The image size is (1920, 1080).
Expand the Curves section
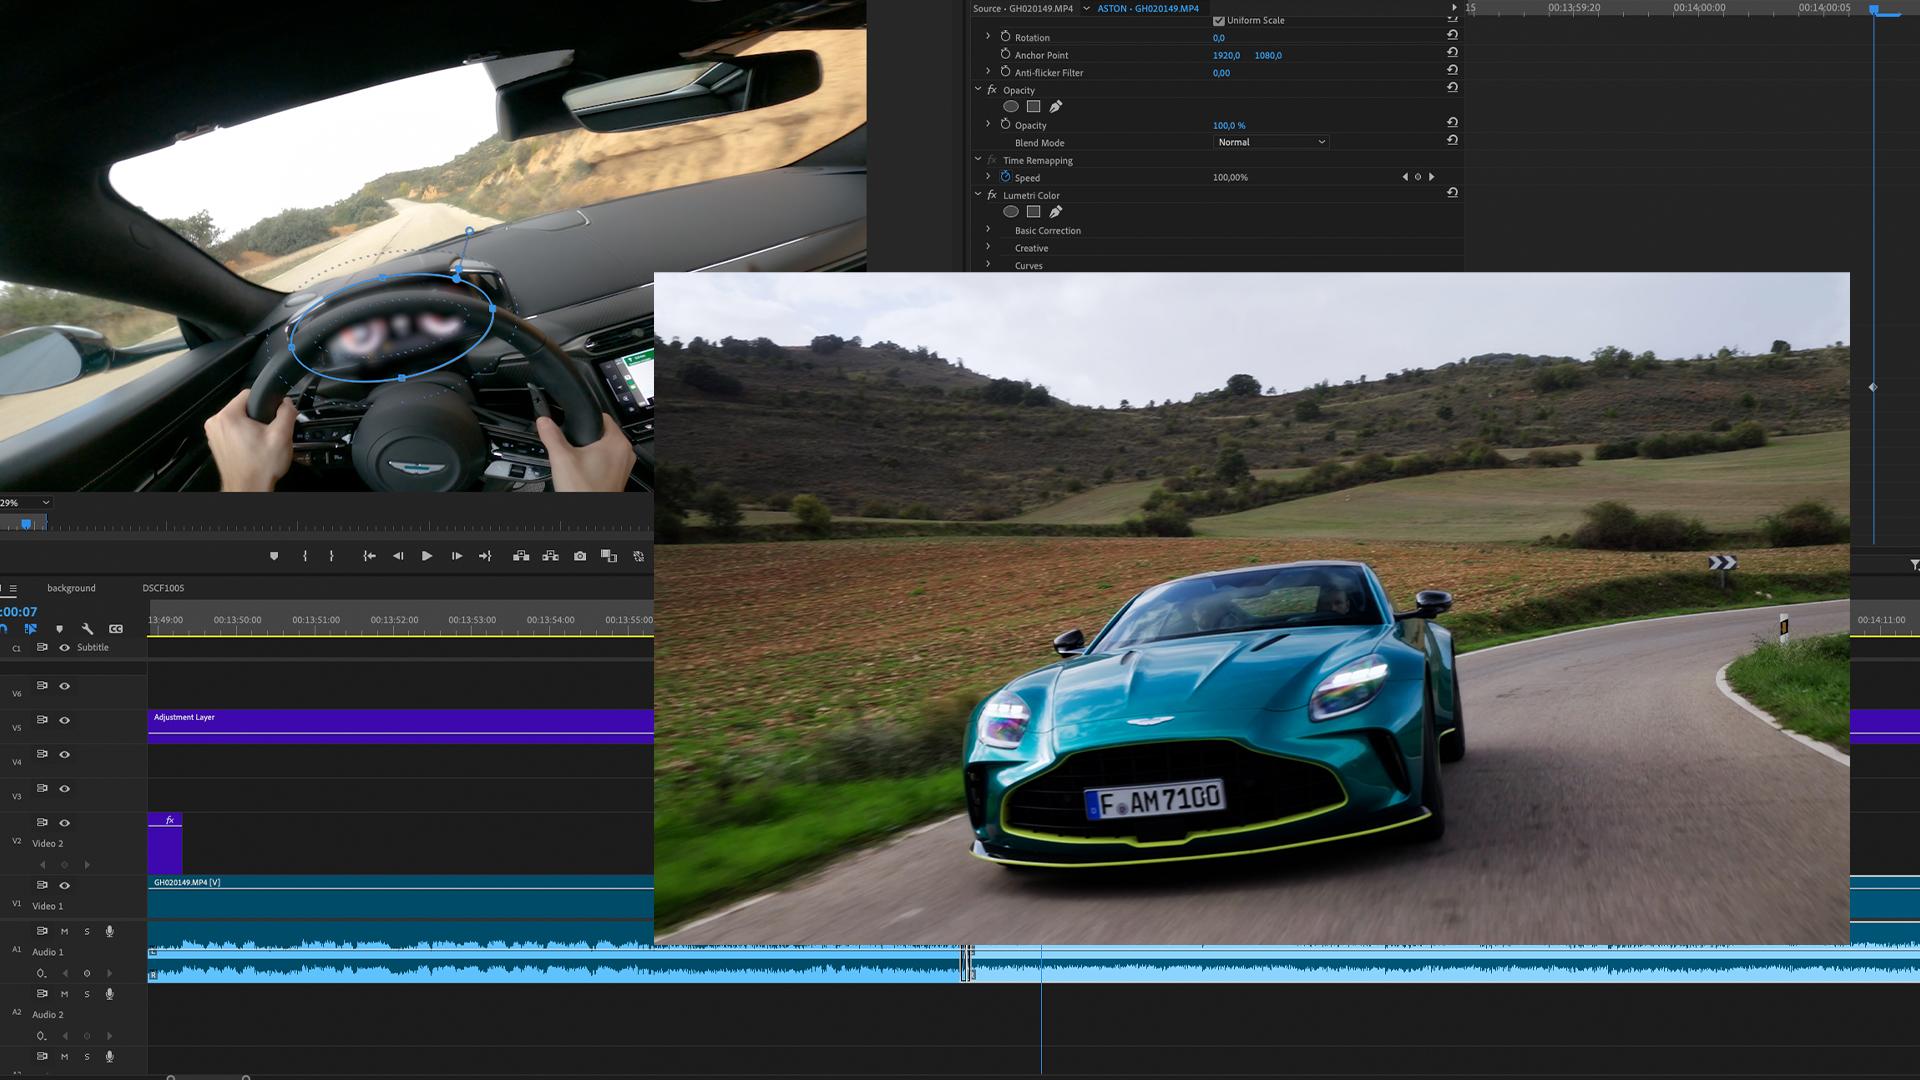click(x=988, y=264)
